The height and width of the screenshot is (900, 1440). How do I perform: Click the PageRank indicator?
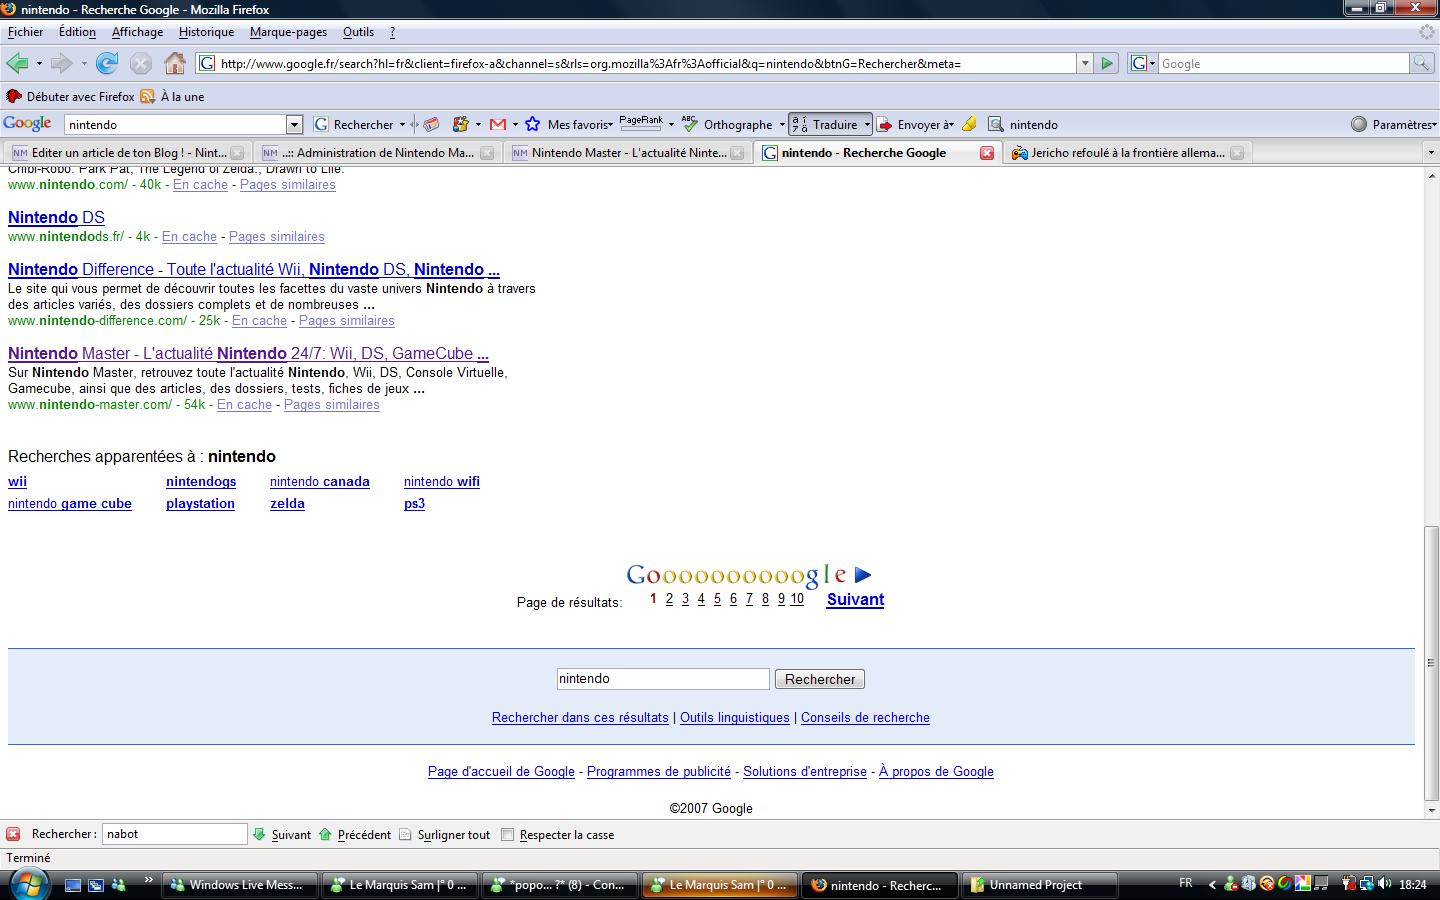point(641,124)
